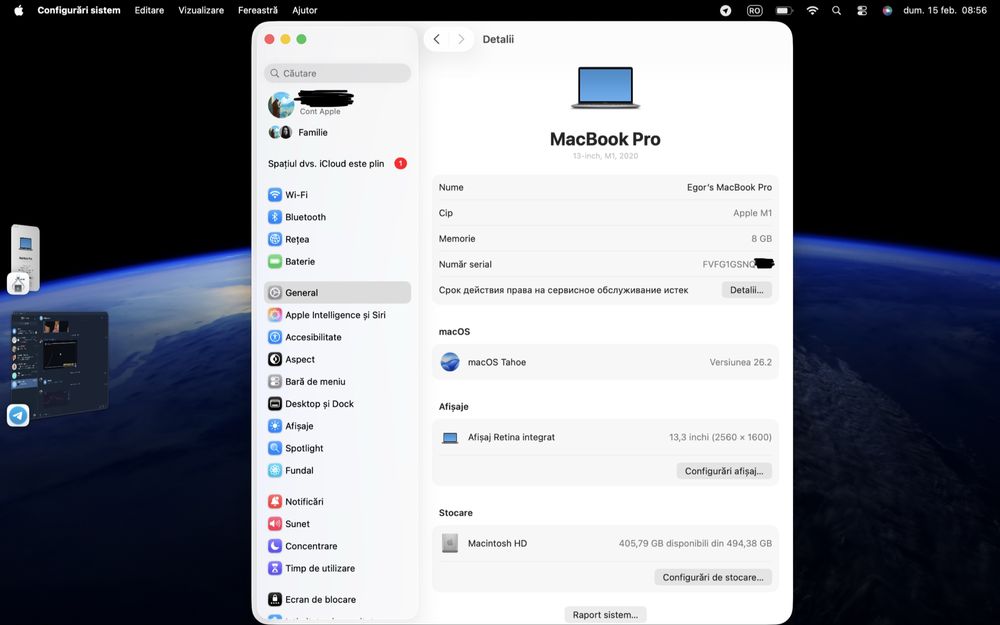Open the Vizualizare menu

[x=201, y=10]
